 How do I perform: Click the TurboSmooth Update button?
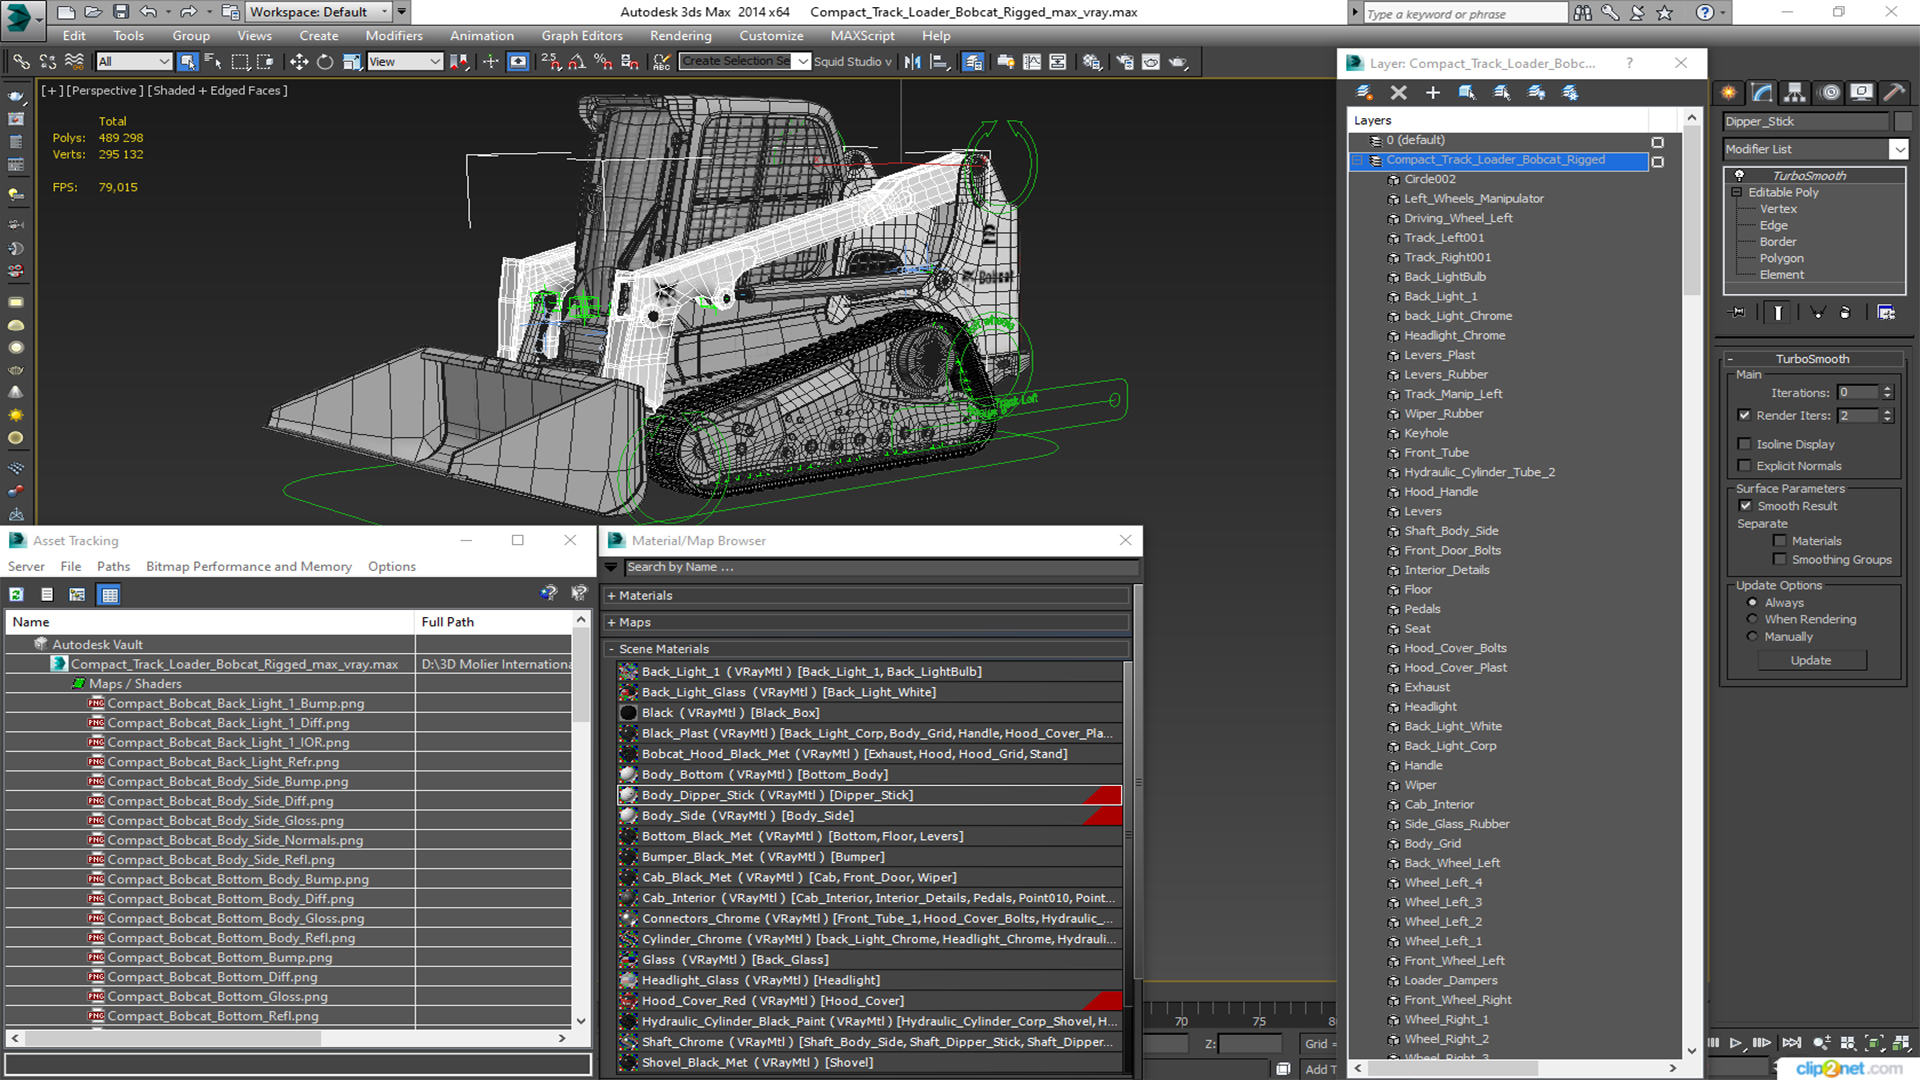(x=1810, y=661)
